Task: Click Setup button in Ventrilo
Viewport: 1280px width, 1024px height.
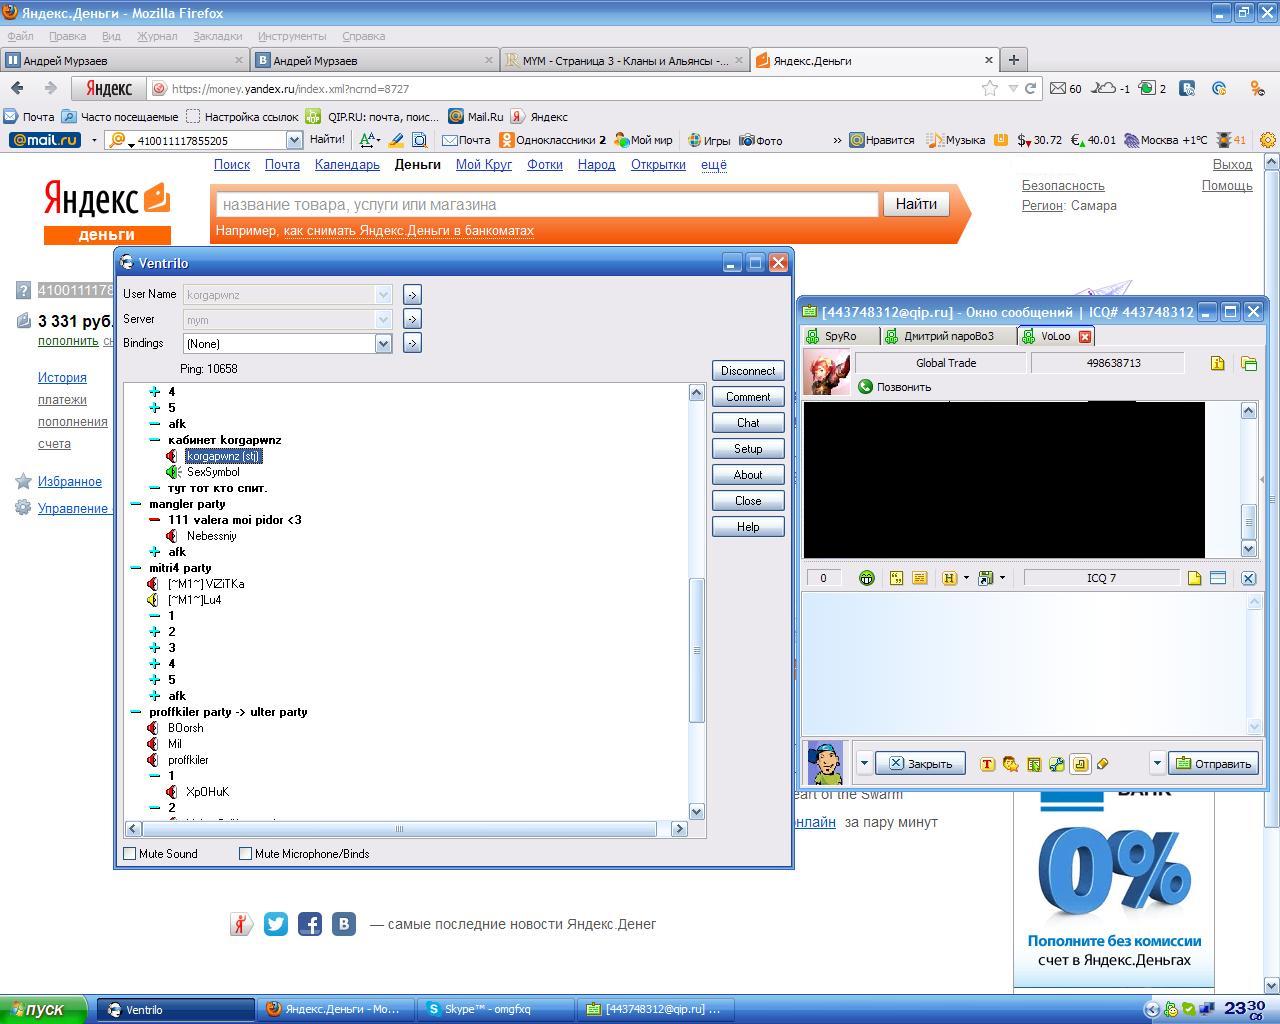Action: click(x=748, y=449)
